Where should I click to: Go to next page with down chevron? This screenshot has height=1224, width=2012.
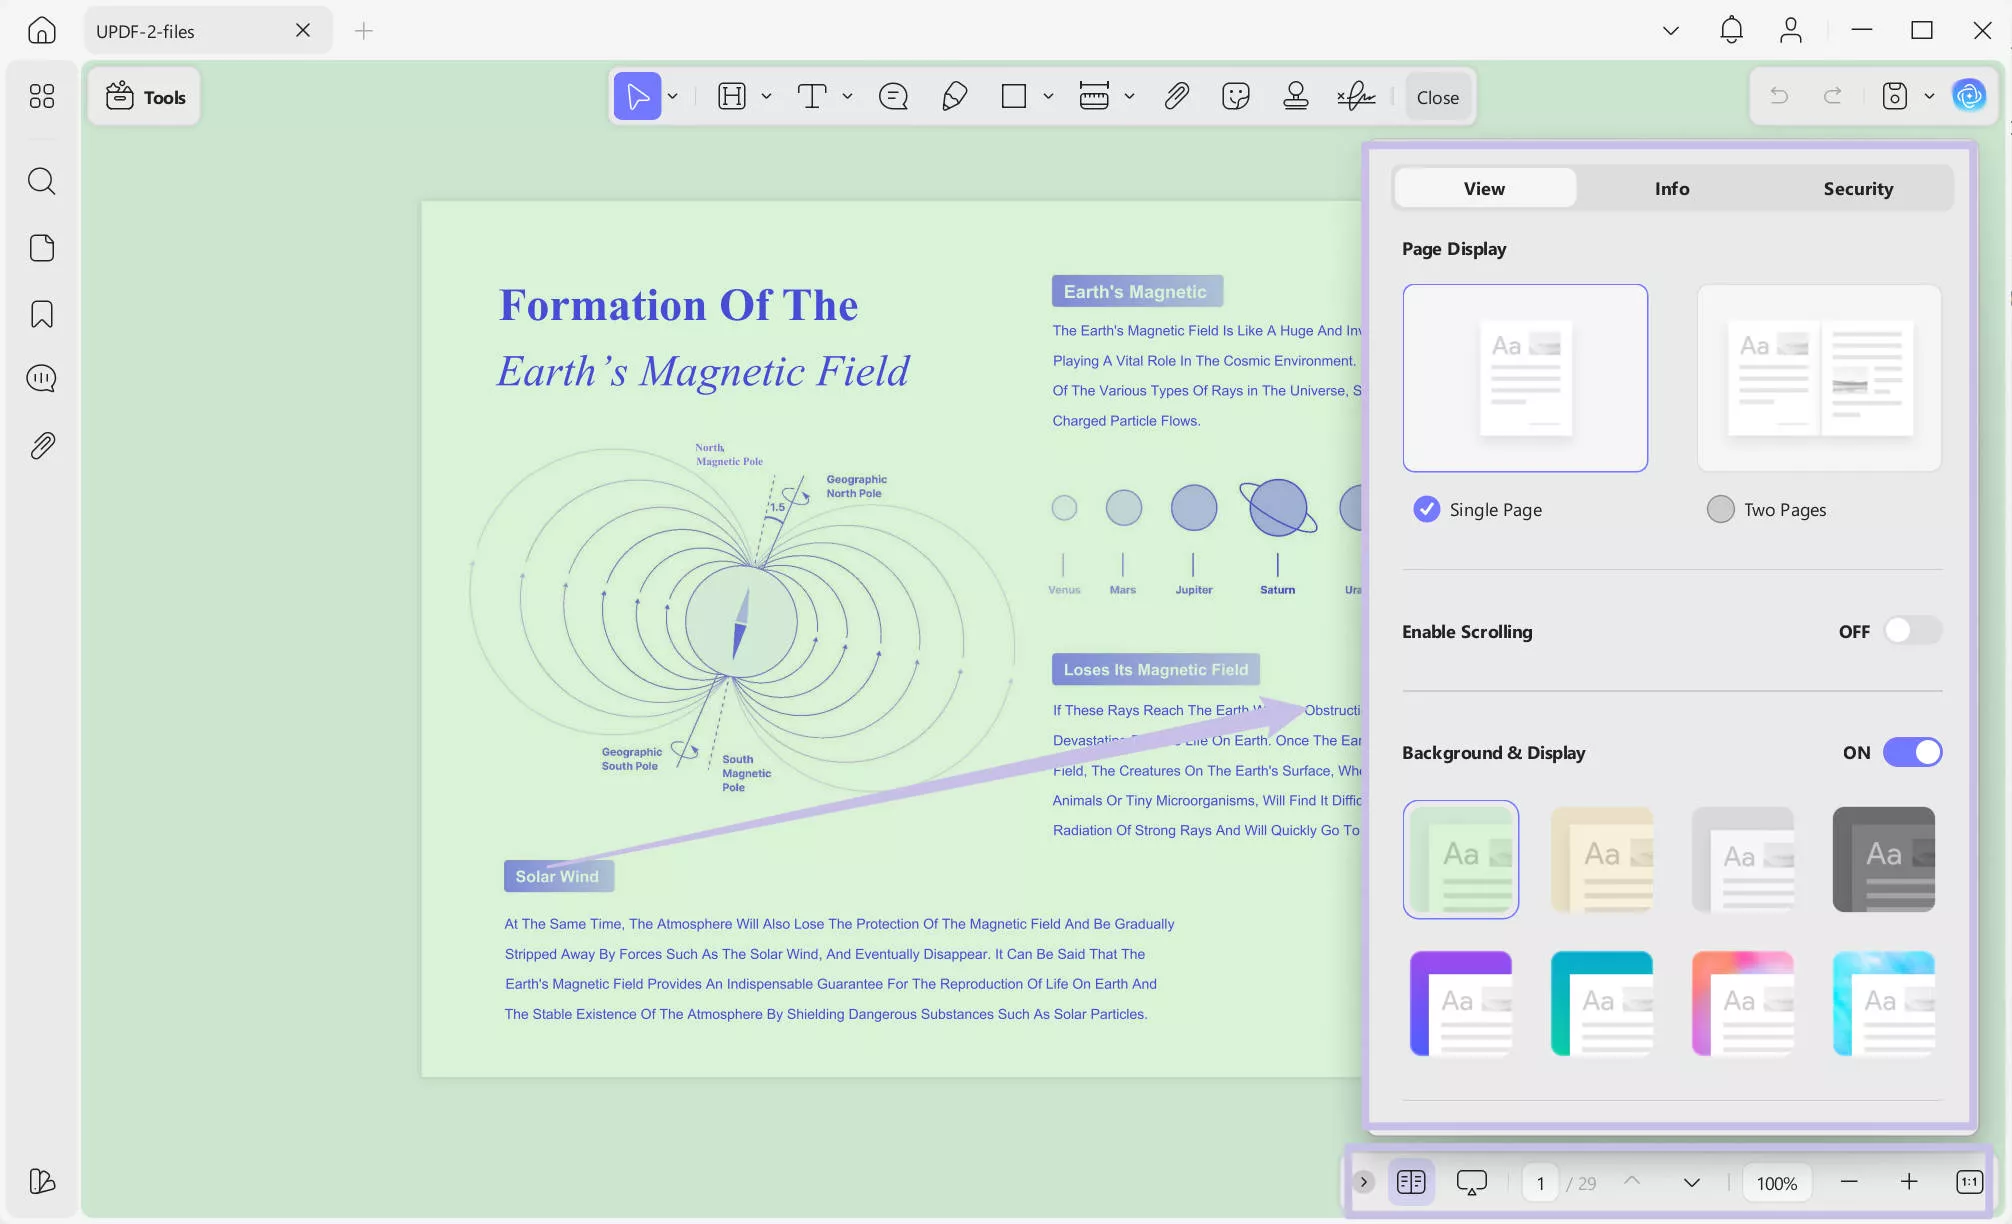tap(1692, 1183)
